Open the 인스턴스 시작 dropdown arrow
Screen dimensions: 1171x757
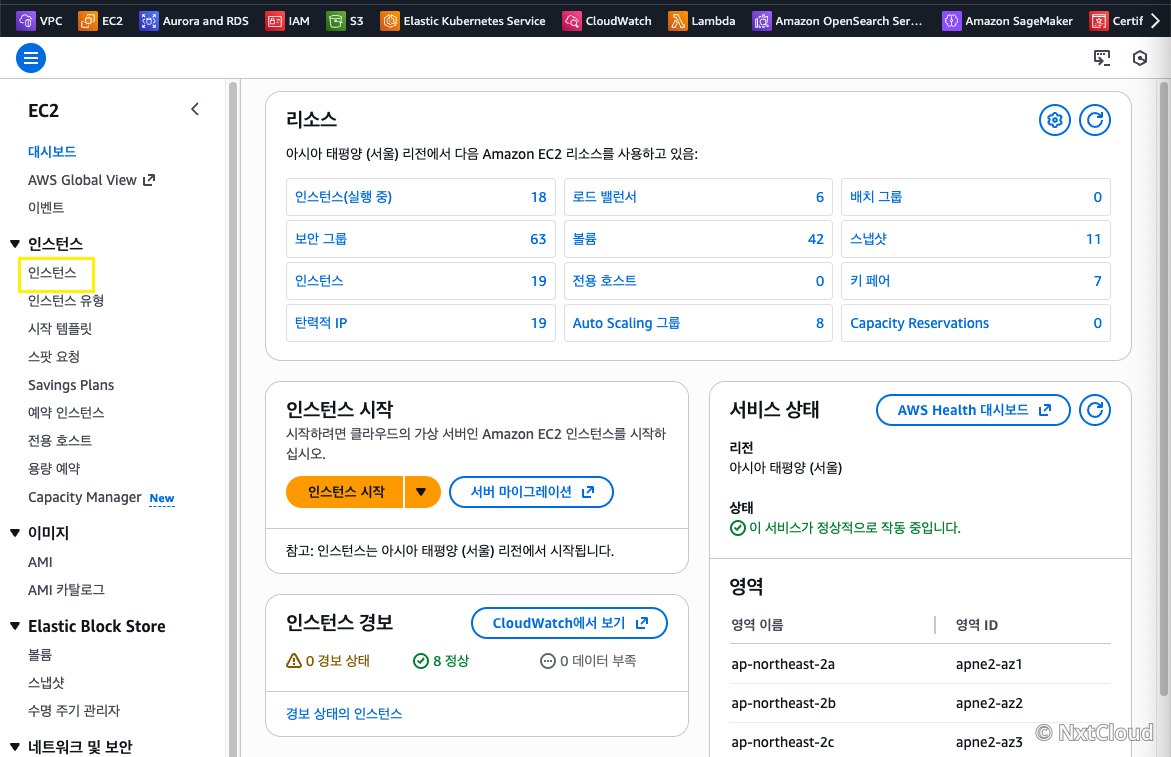[x=422, y=492]
